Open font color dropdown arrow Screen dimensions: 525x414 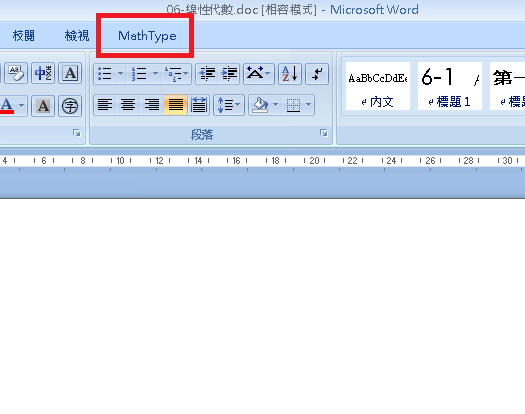21,106
